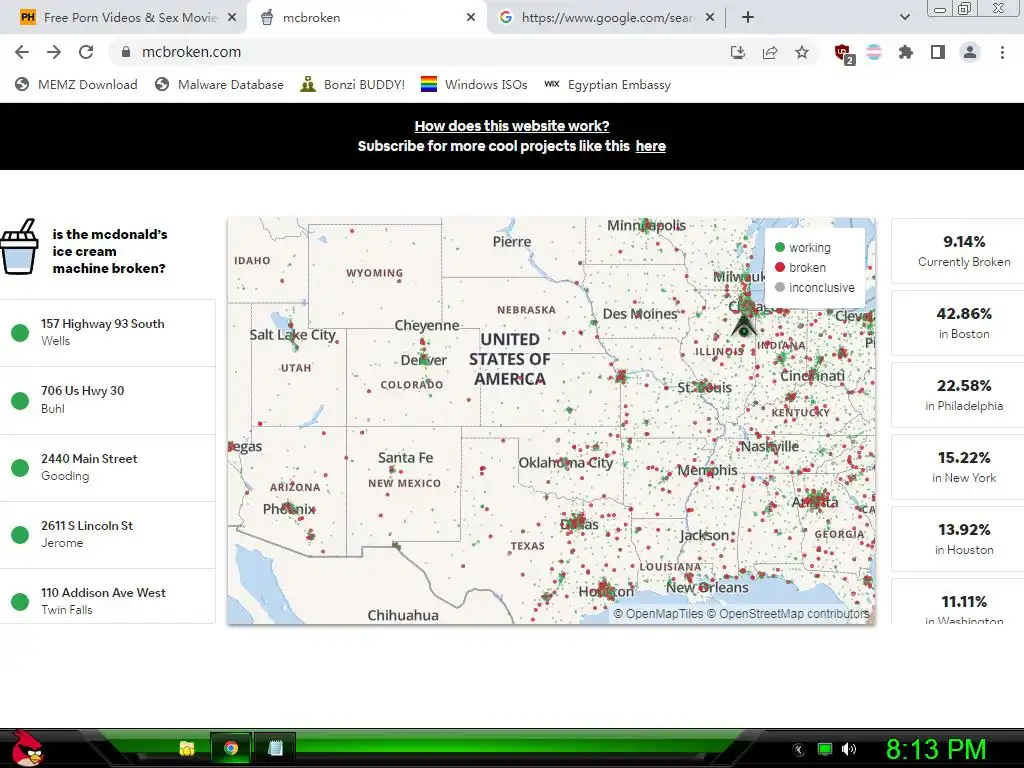Select the 110 Addison Ave West location
Screen dimensions: 1024x768
coord(107,596)
